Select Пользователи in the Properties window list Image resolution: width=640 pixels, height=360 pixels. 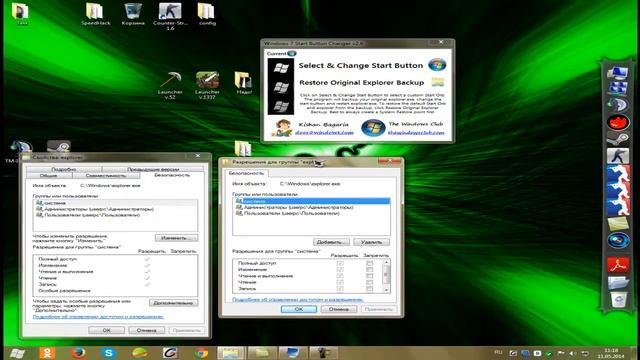click(116, 215)
